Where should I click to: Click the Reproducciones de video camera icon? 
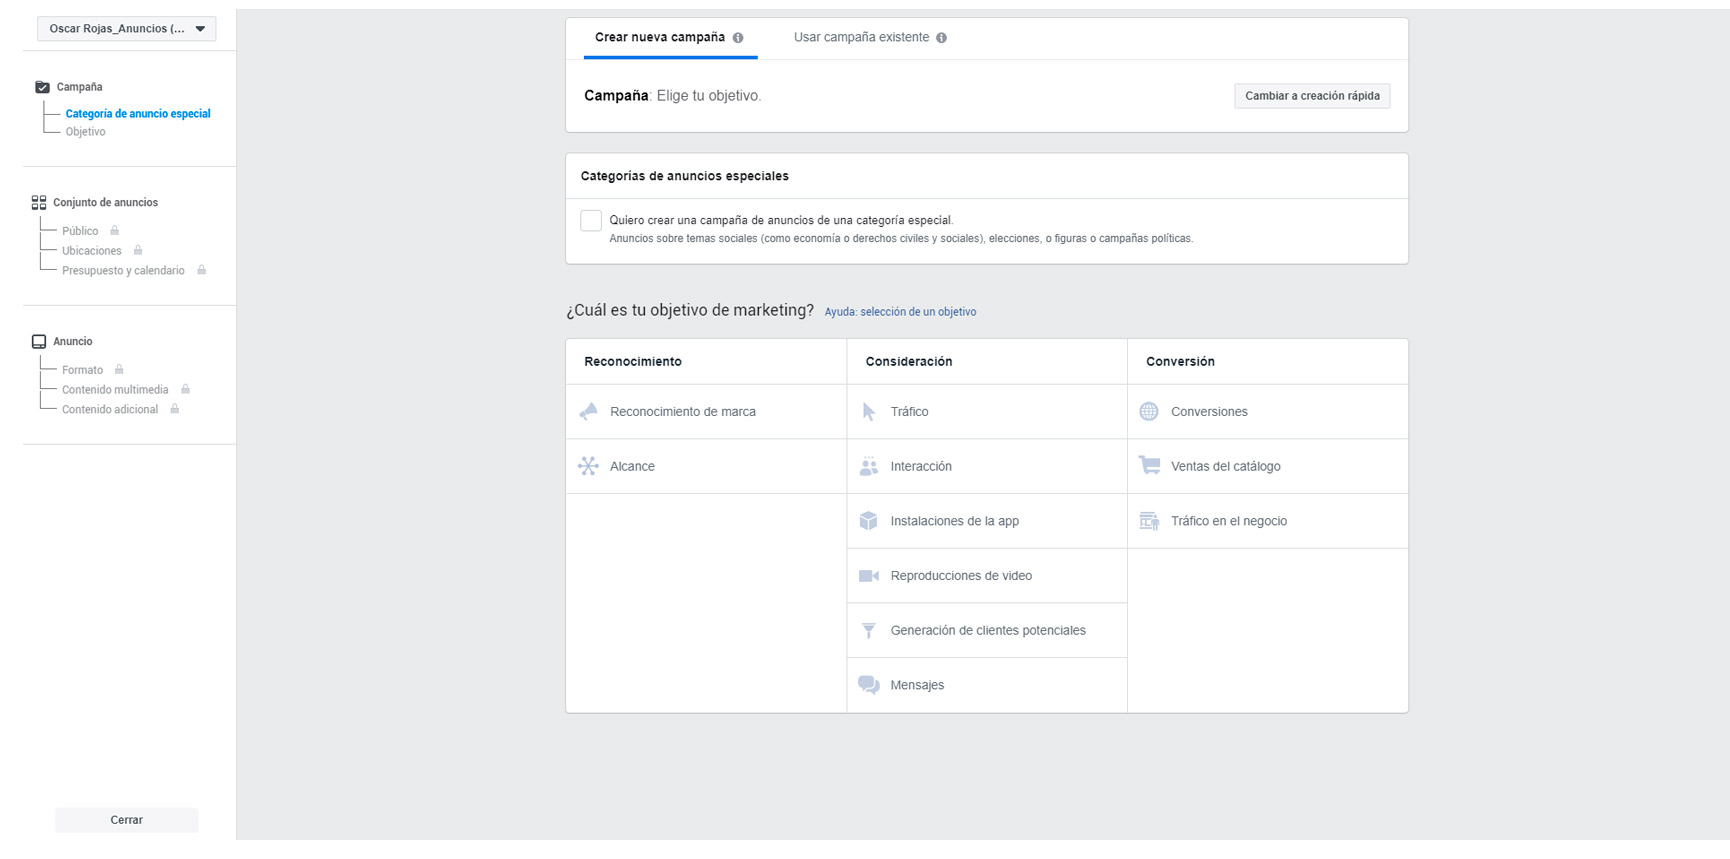click(x=869, y=576)
